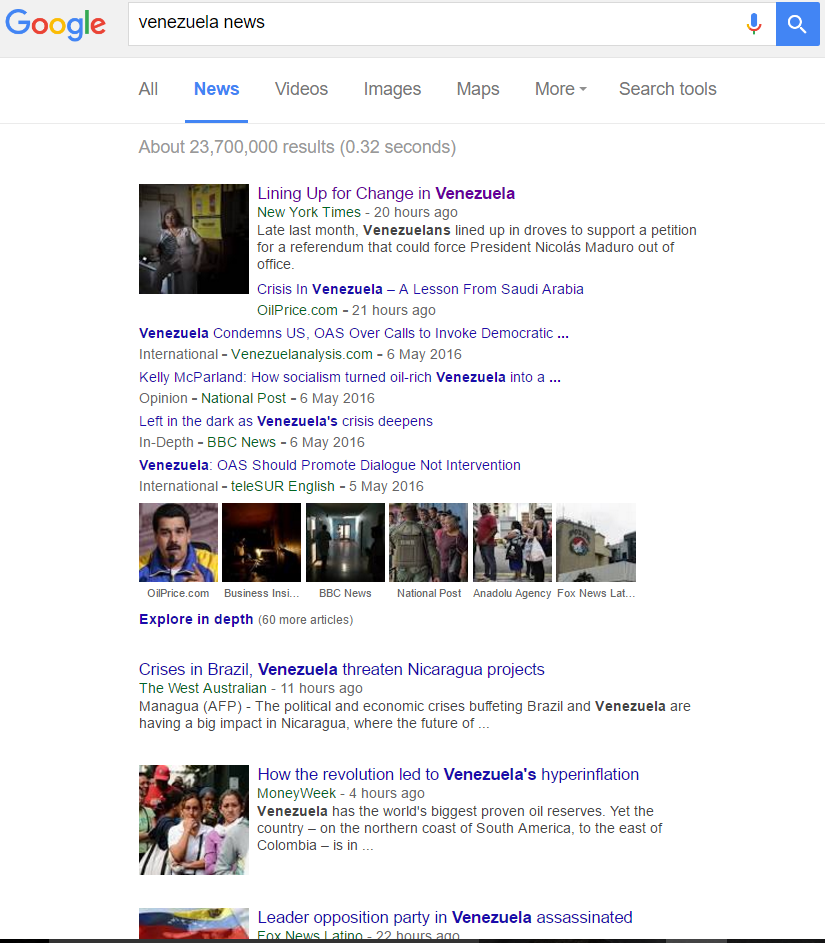Click 'BBC News' source in In-Depth line
Viewport: 825px width, 943px height.
pyautogui.click(x=241, y=442)
